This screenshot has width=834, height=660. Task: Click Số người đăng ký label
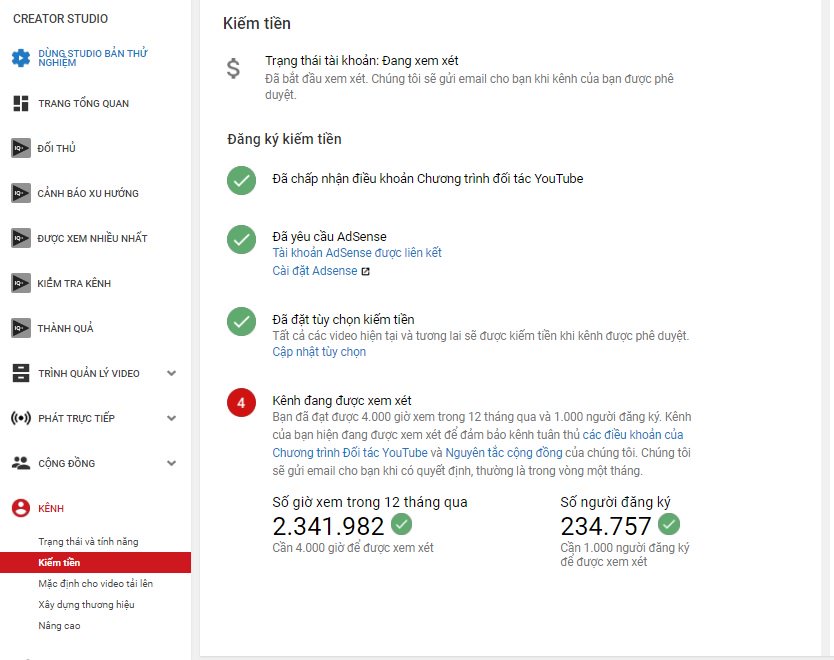coord(615,502)
